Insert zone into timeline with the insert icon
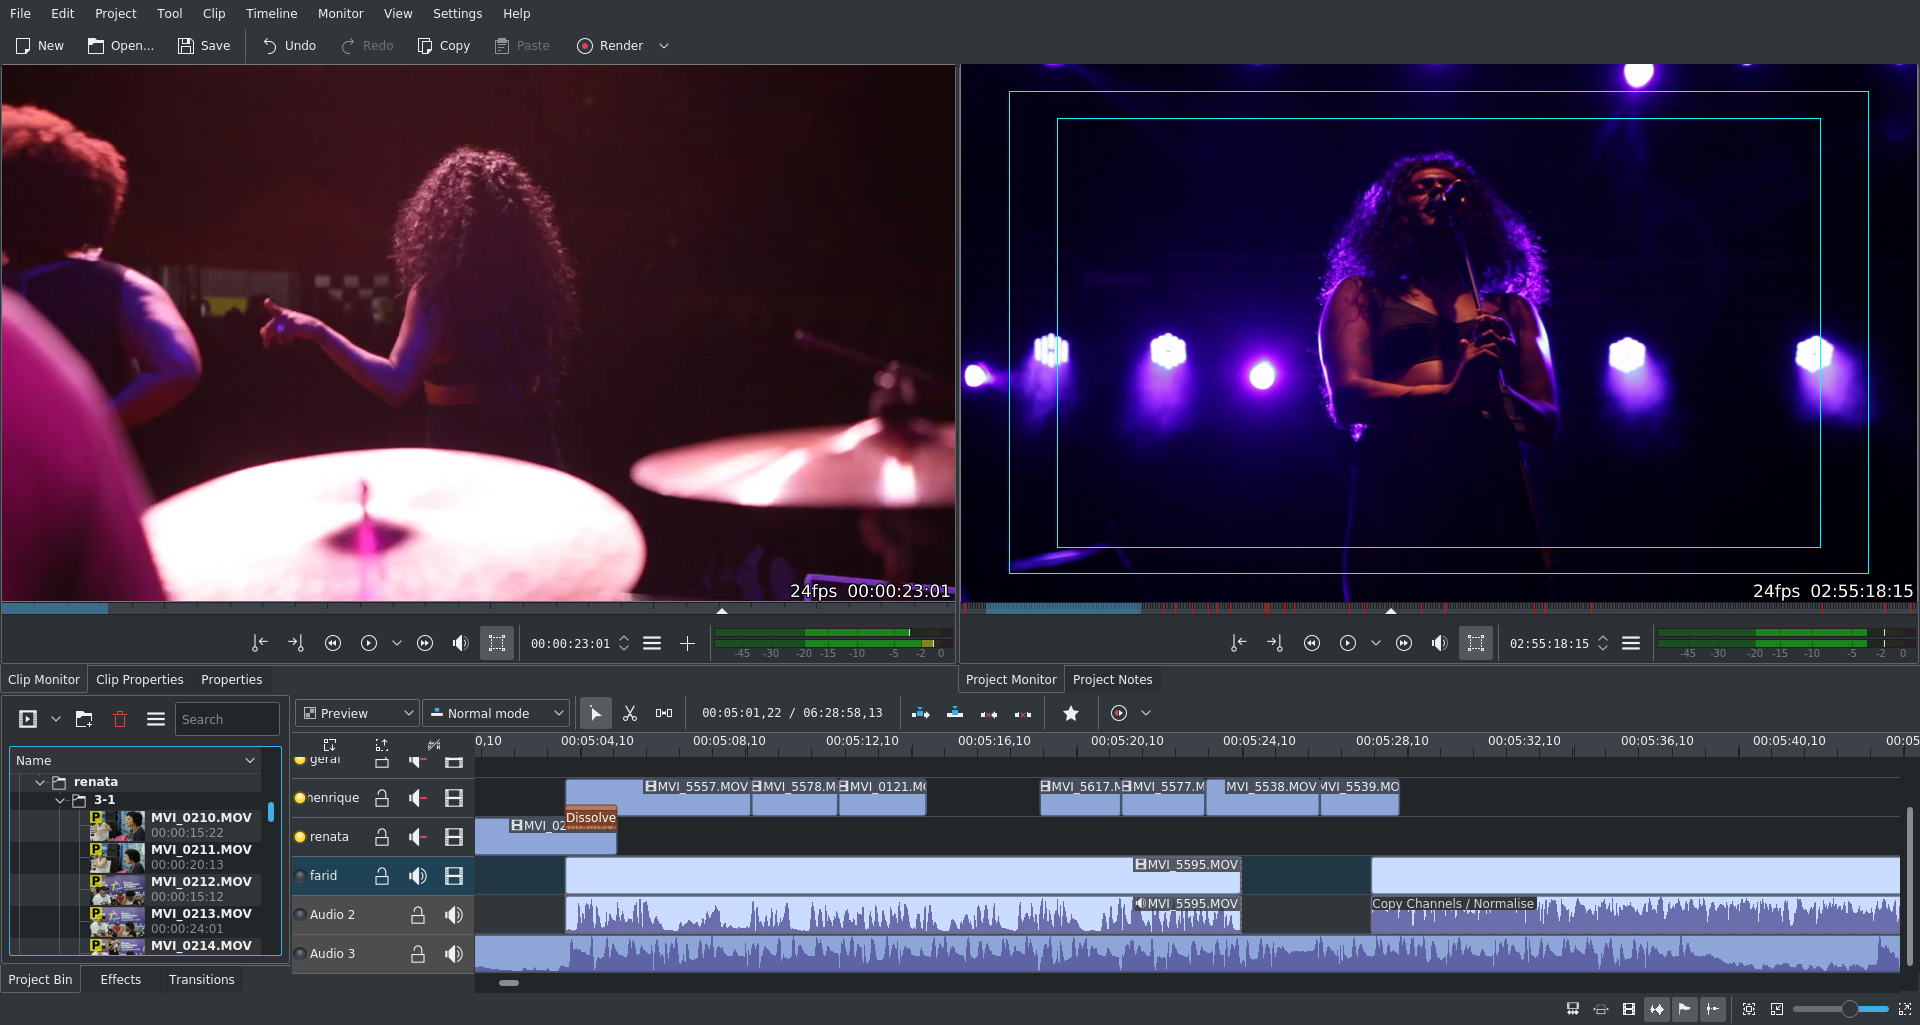The image size is (1920, 1025). pyautogui.click(x=921, y=713)
